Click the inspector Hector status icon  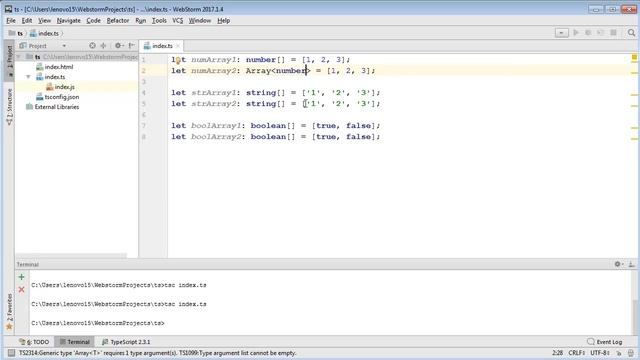click(x=631, y=353)
